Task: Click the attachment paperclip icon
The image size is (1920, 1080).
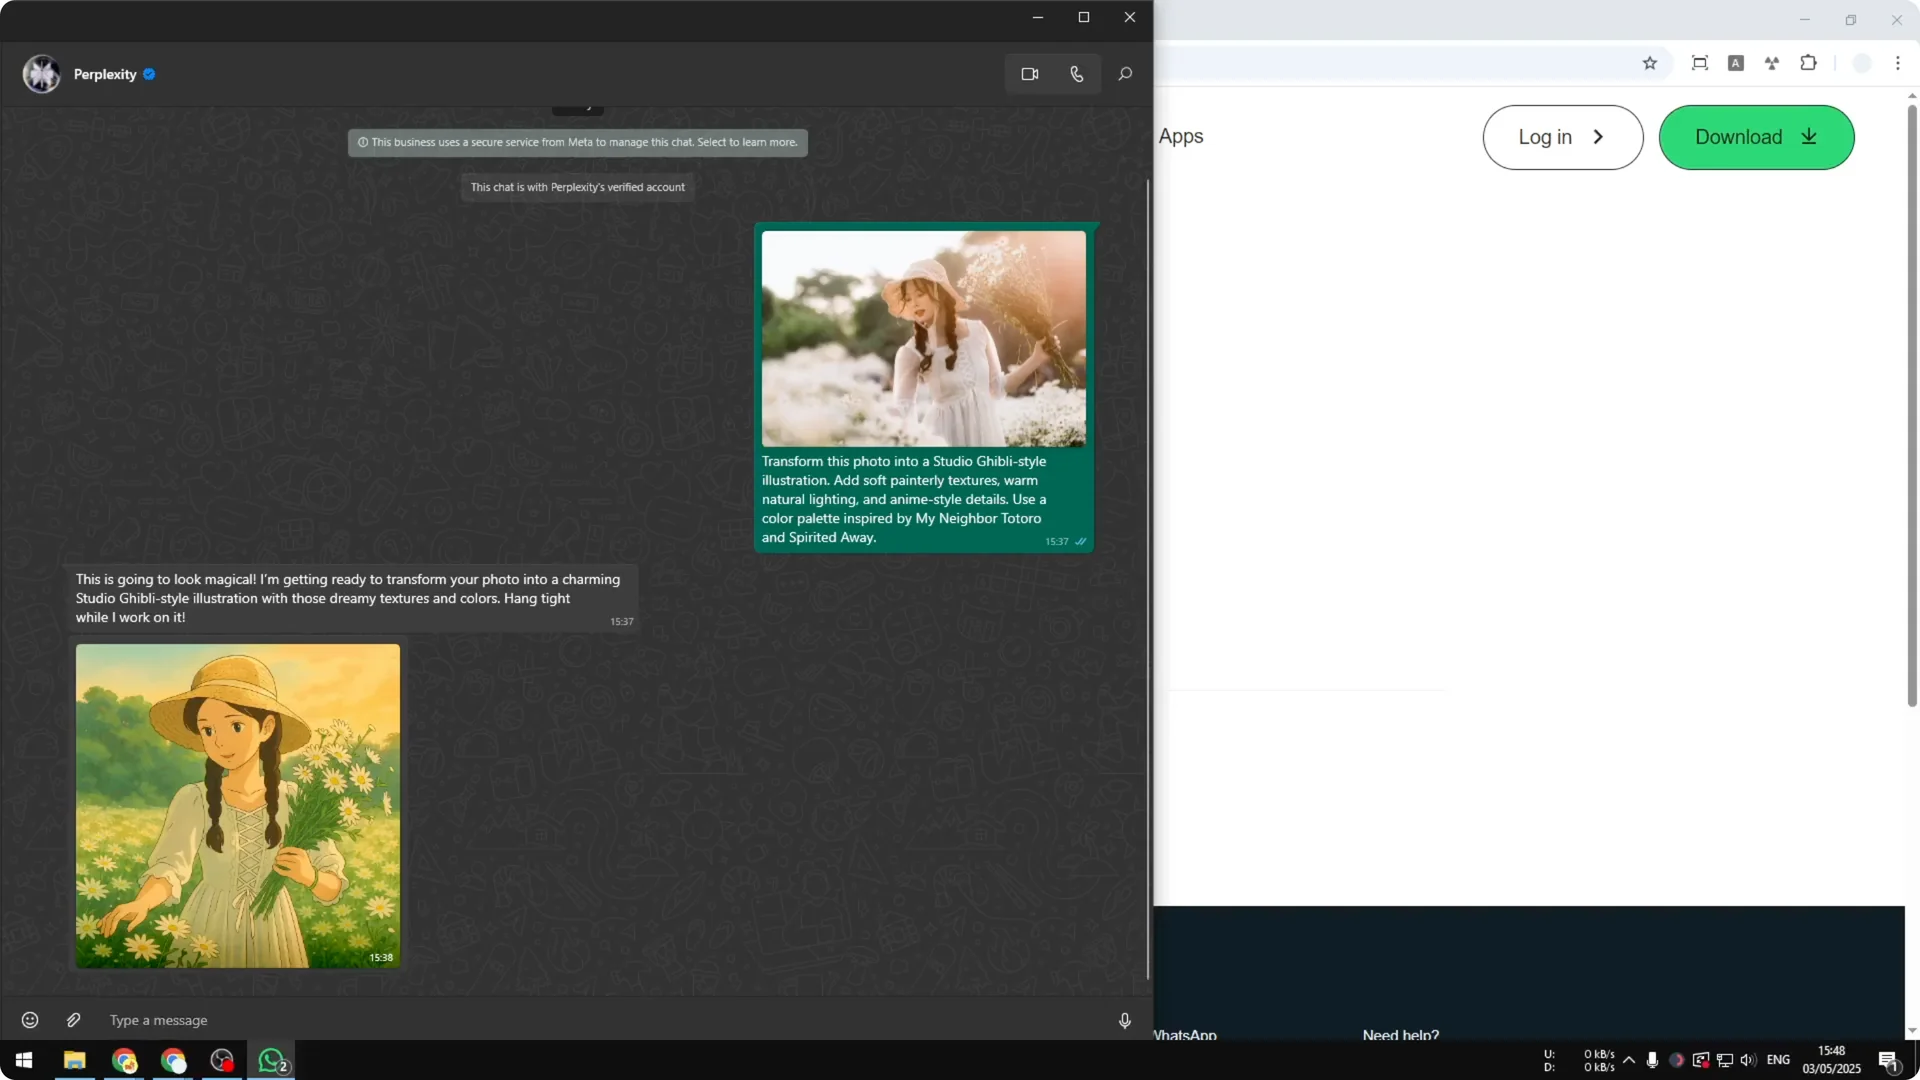Action: coord(73,1020)
